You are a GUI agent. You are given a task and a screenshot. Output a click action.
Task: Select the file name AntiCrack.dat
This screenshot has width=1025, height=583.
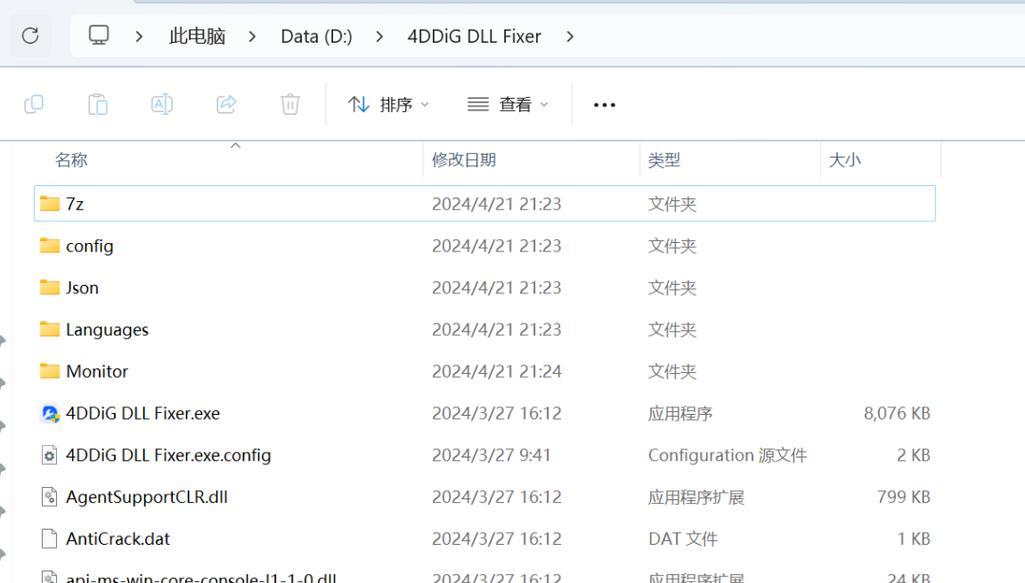click(118, 539)
